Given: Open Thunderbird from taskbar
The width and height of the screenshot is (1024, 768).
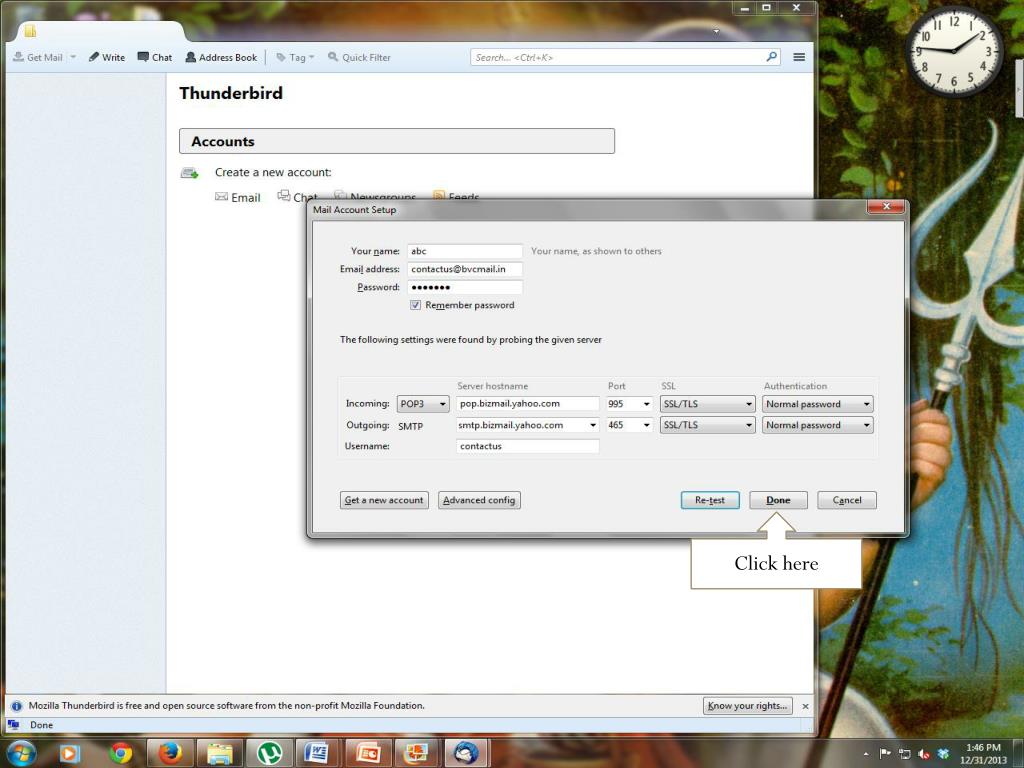Looking at the screenshot, I should (467, 754).
